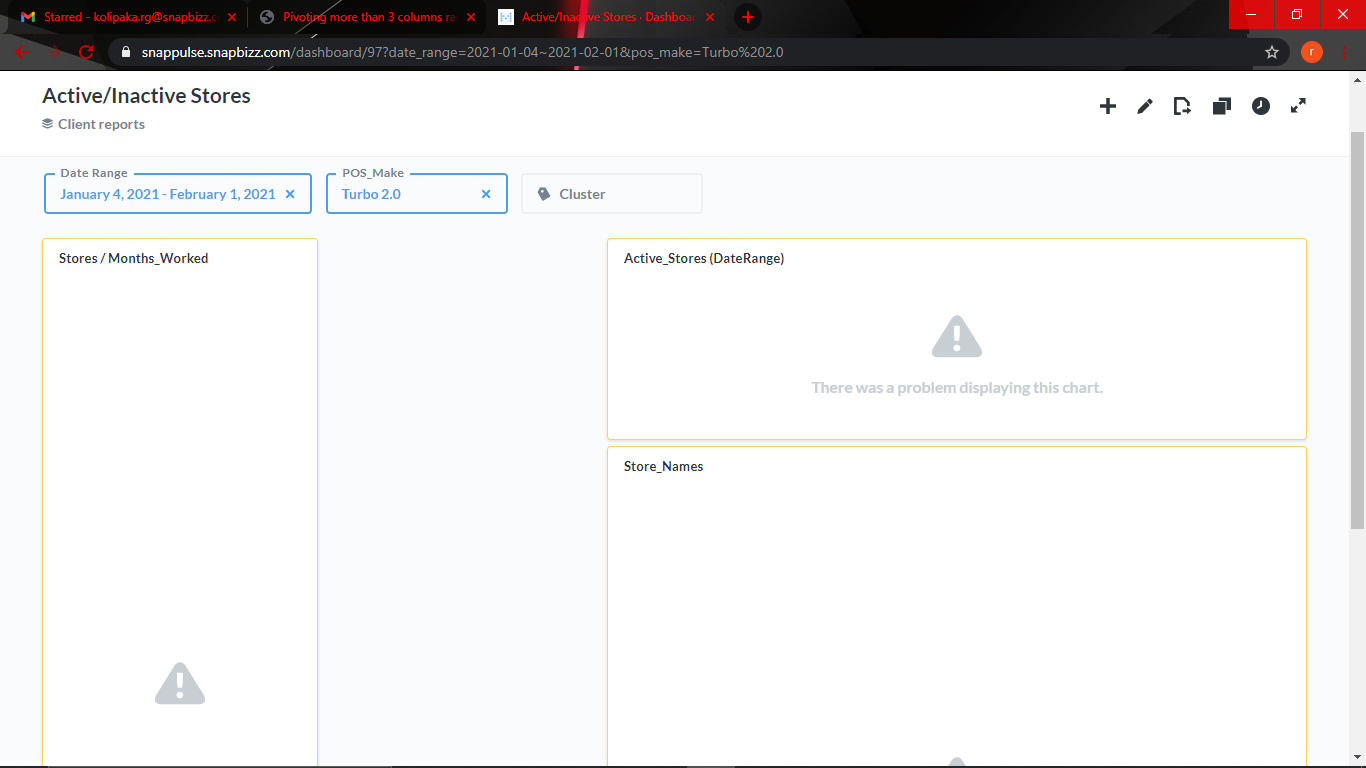Remove the Turbo 2.0 filter

[x=486, y=193]
